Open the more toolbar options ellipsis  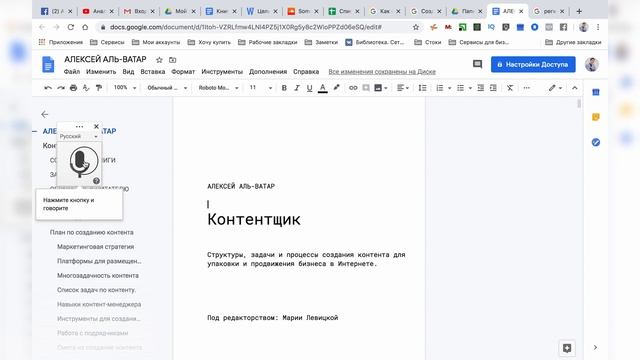pyautogui.click(x=527, y=88)
